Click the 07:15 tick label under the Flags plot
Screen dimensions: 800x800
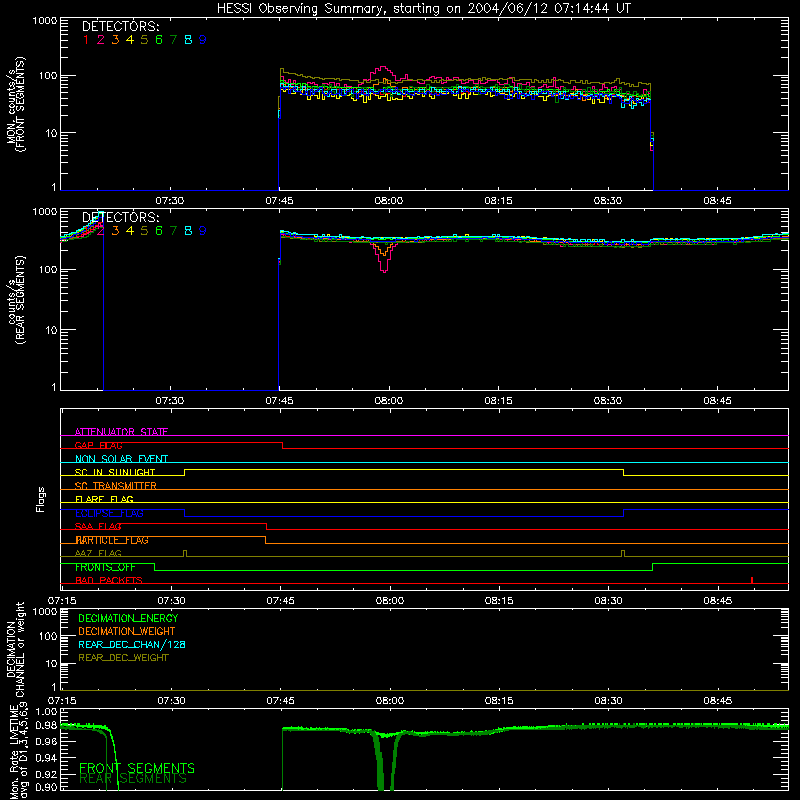(x=62, y=601)
